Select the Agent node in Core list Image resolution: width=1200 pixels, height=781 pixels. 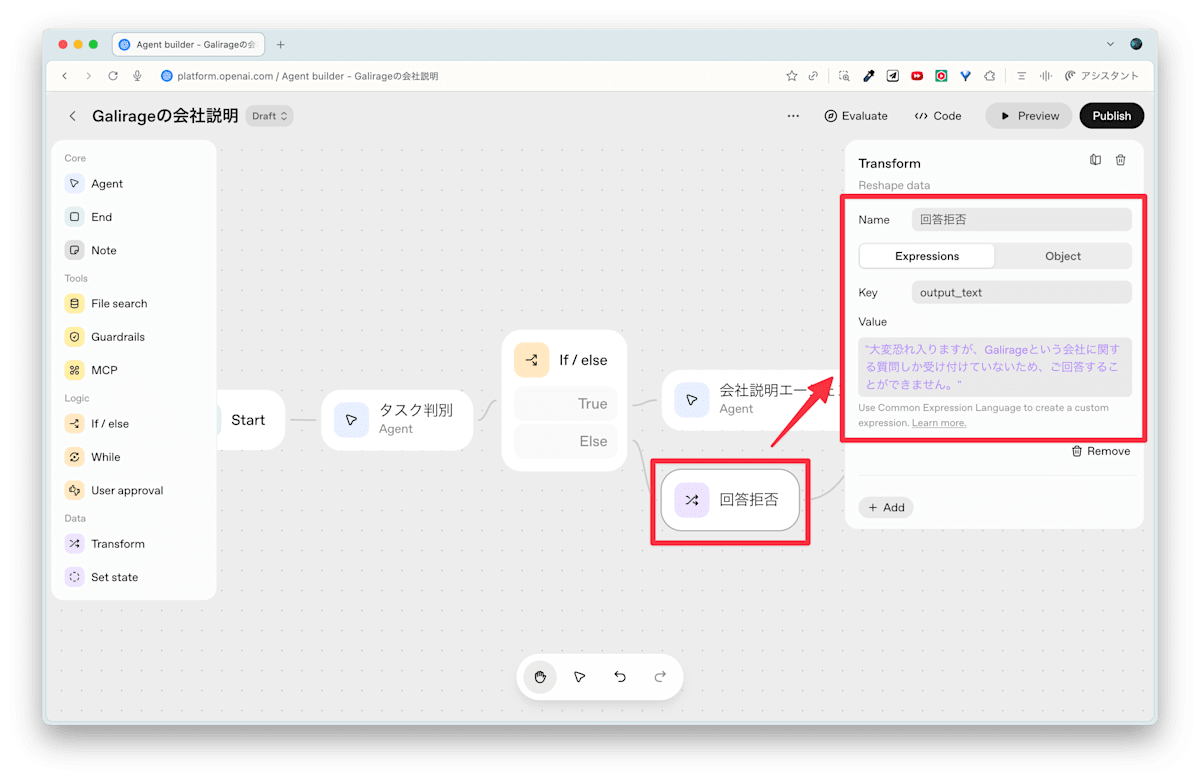point(95,184)
